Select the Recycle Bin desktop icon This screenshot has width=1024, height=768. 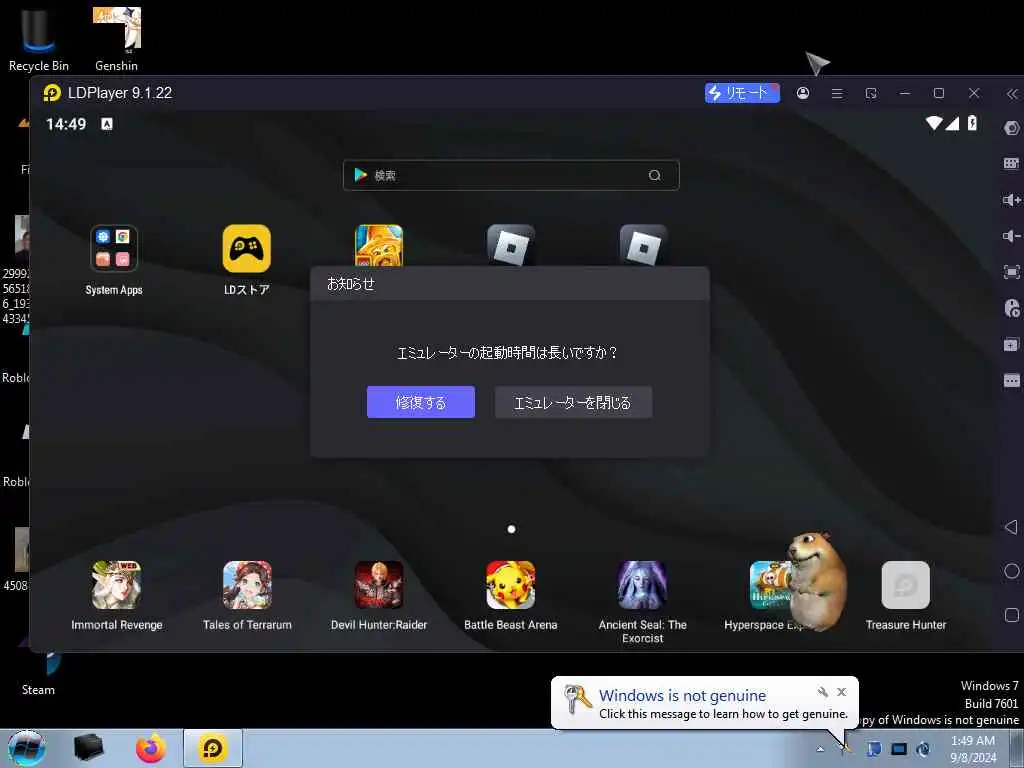pyautogui.click(x=39, y=39)
